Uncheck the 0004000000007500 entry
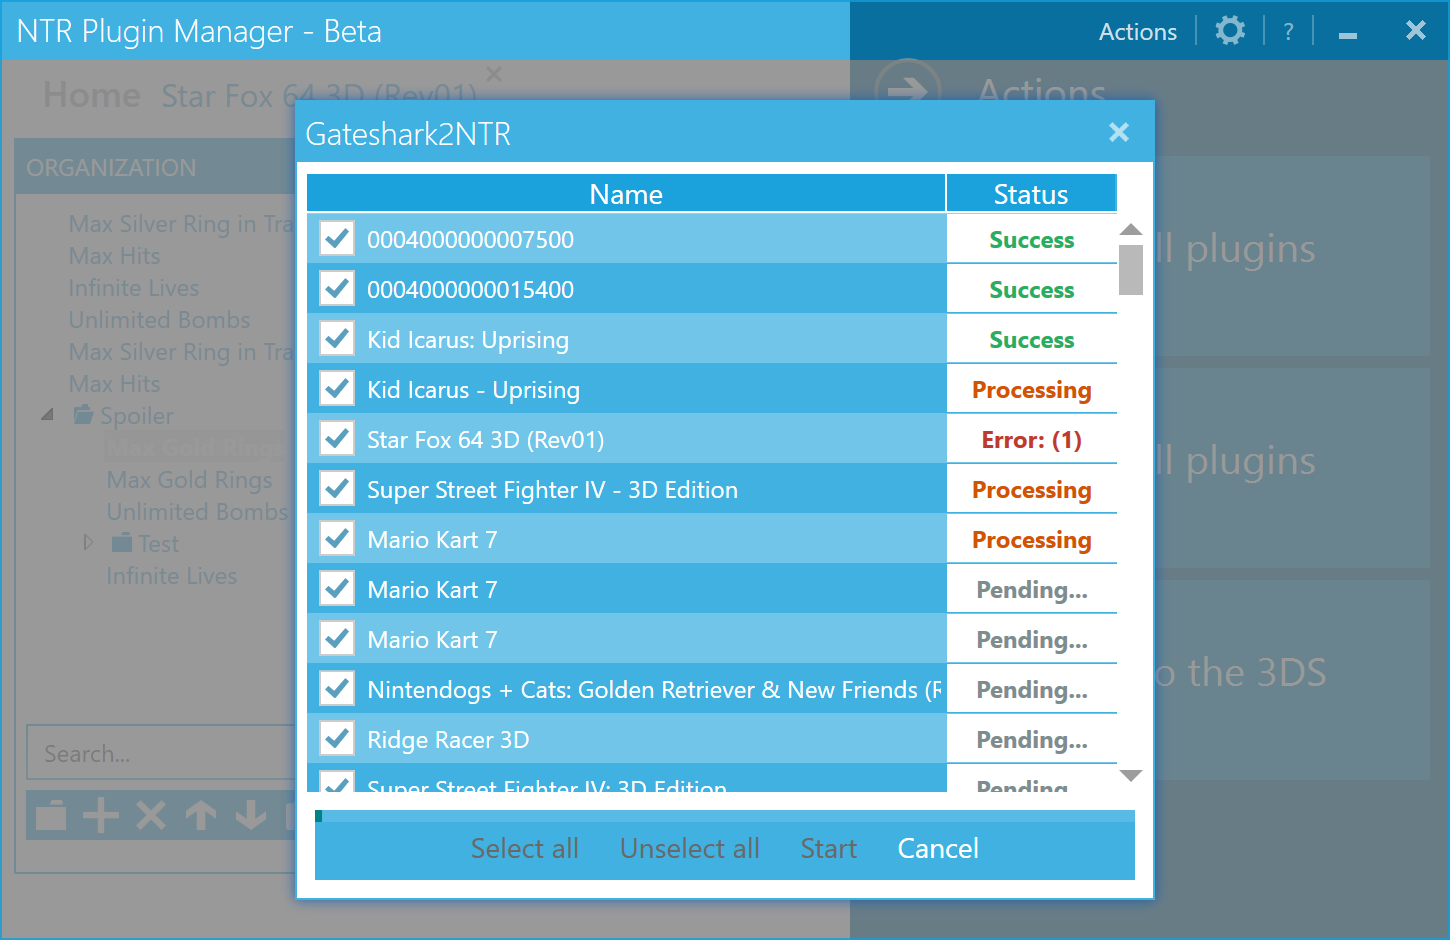1450x940 pixels. [x=337, y=238]
